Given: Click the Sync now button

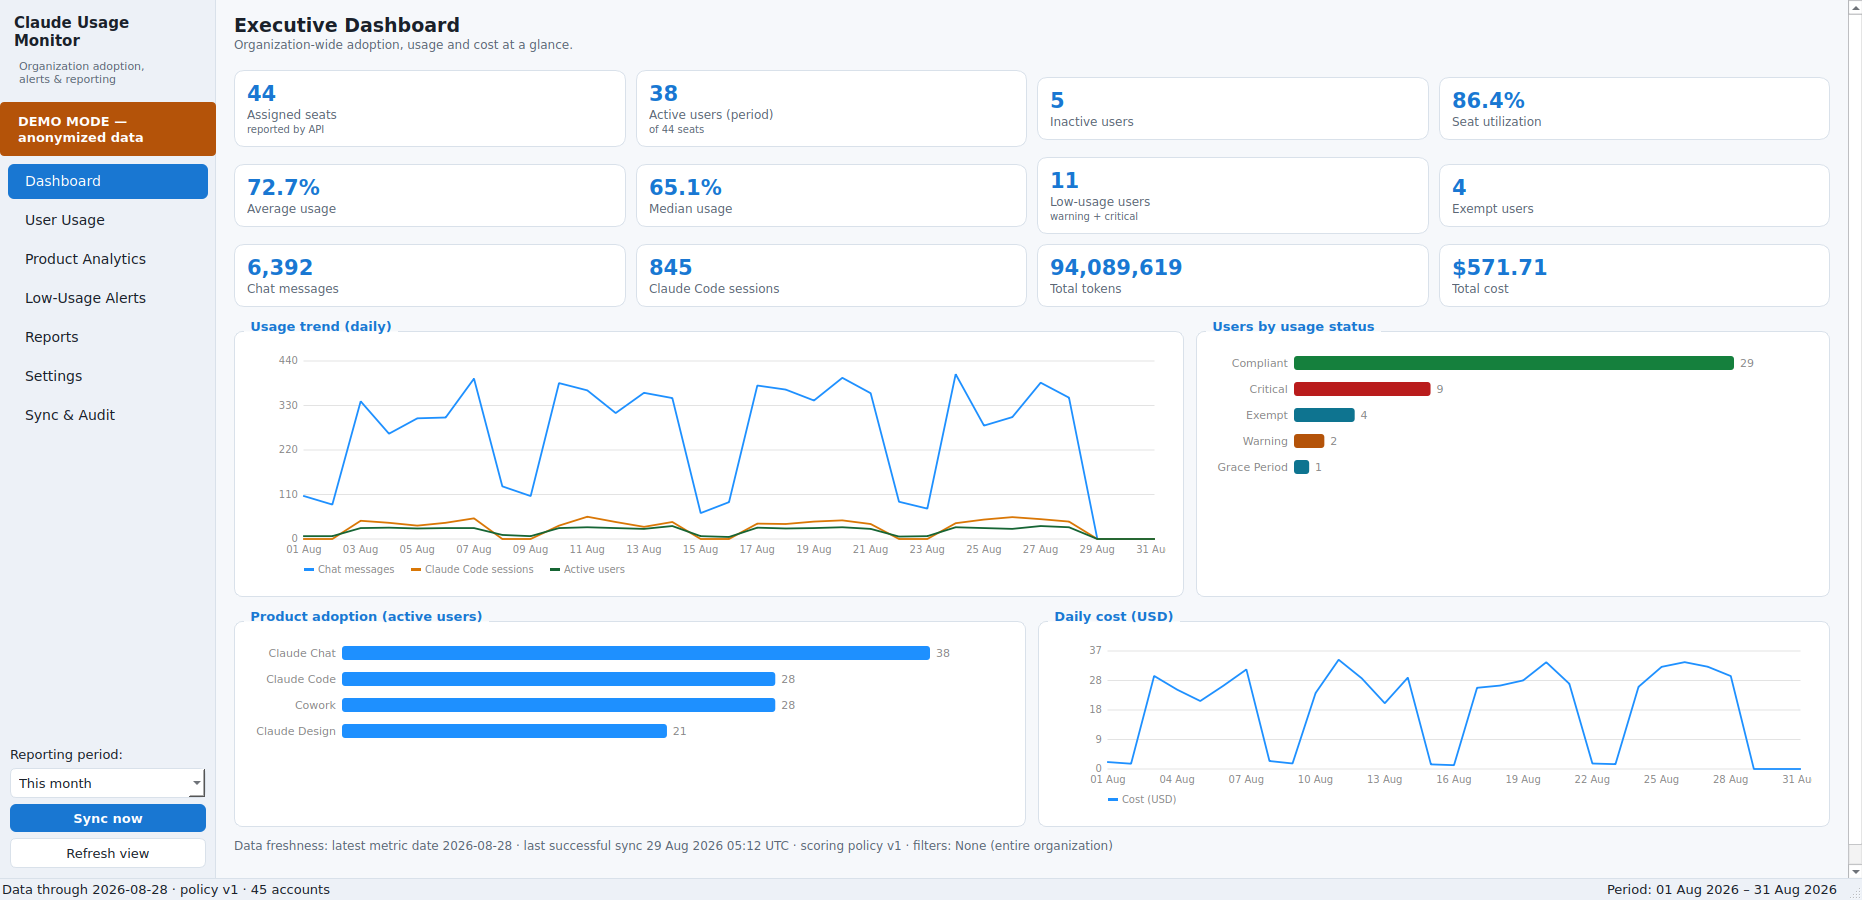Looking at the screenshot, I should [108, 818].
